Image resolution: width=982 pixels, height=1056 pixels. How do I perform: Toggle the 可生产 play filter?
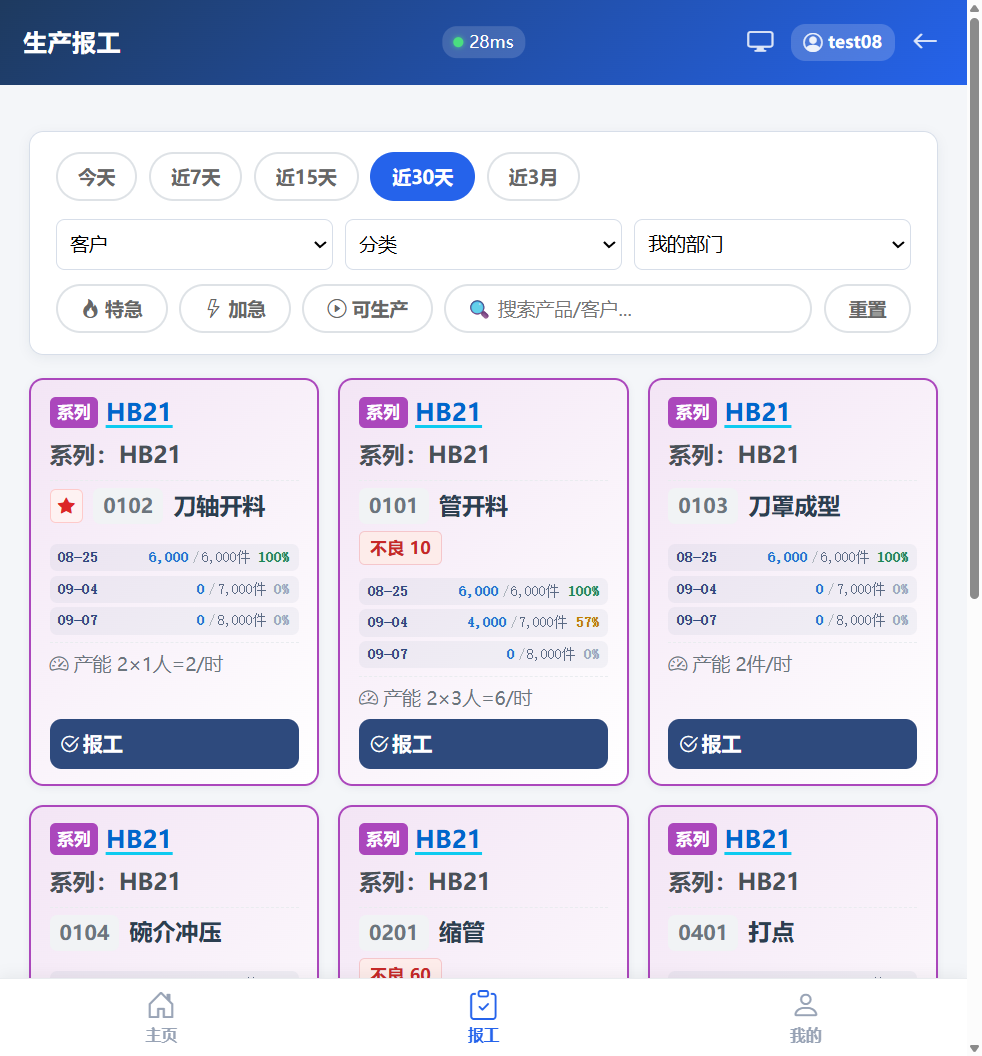point(367,309)
